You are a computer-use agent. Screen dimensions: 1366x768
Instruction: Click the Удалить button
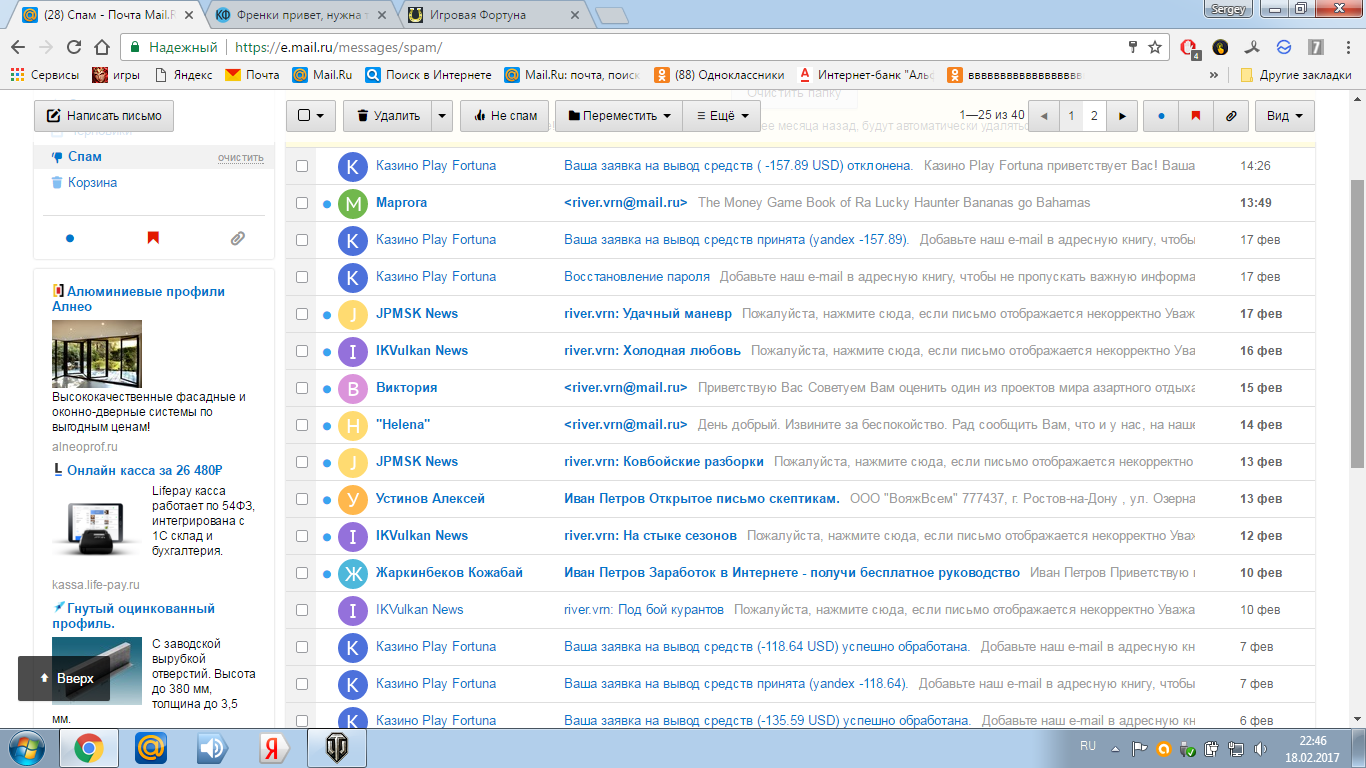point(388,116)
